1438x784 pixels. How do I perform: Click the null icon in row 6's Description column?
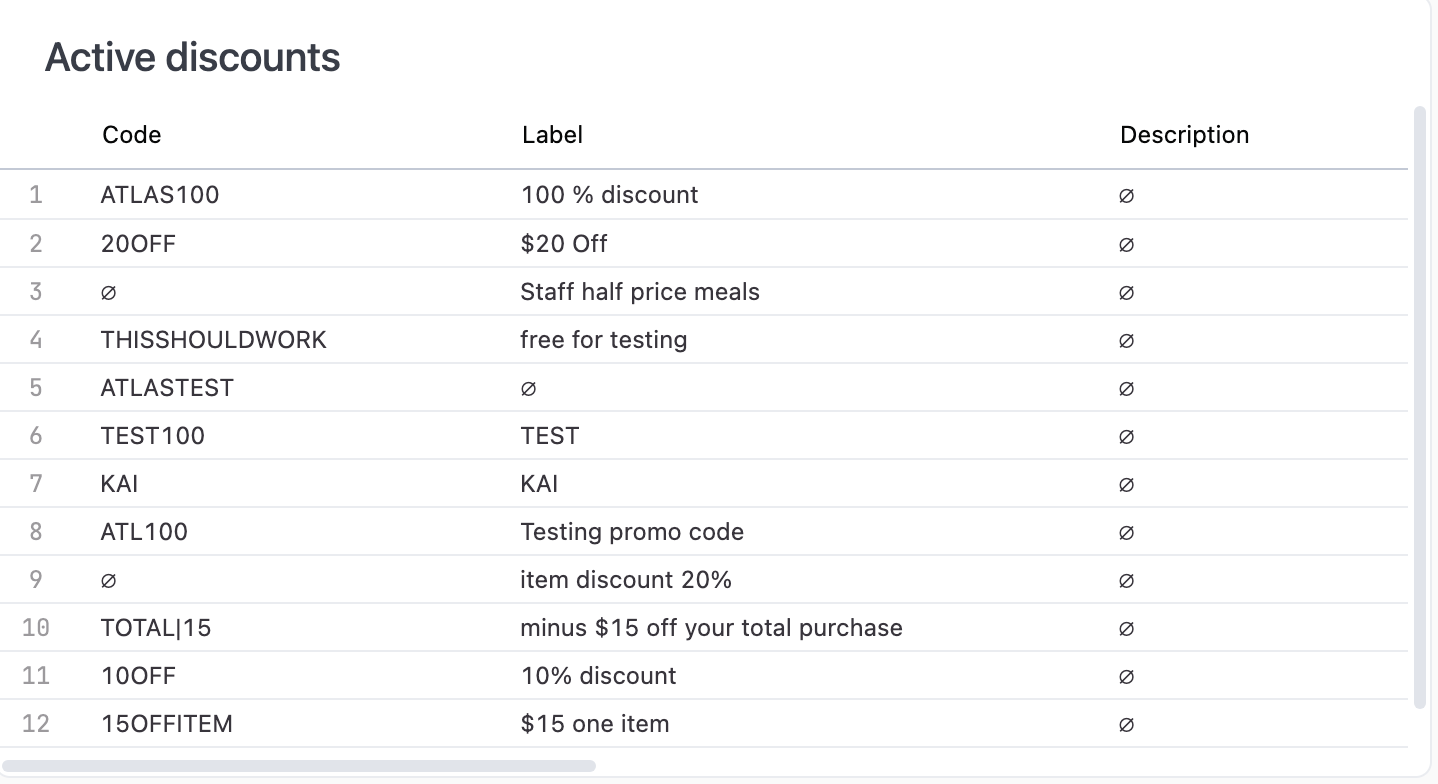click(x=1126, y=436)
